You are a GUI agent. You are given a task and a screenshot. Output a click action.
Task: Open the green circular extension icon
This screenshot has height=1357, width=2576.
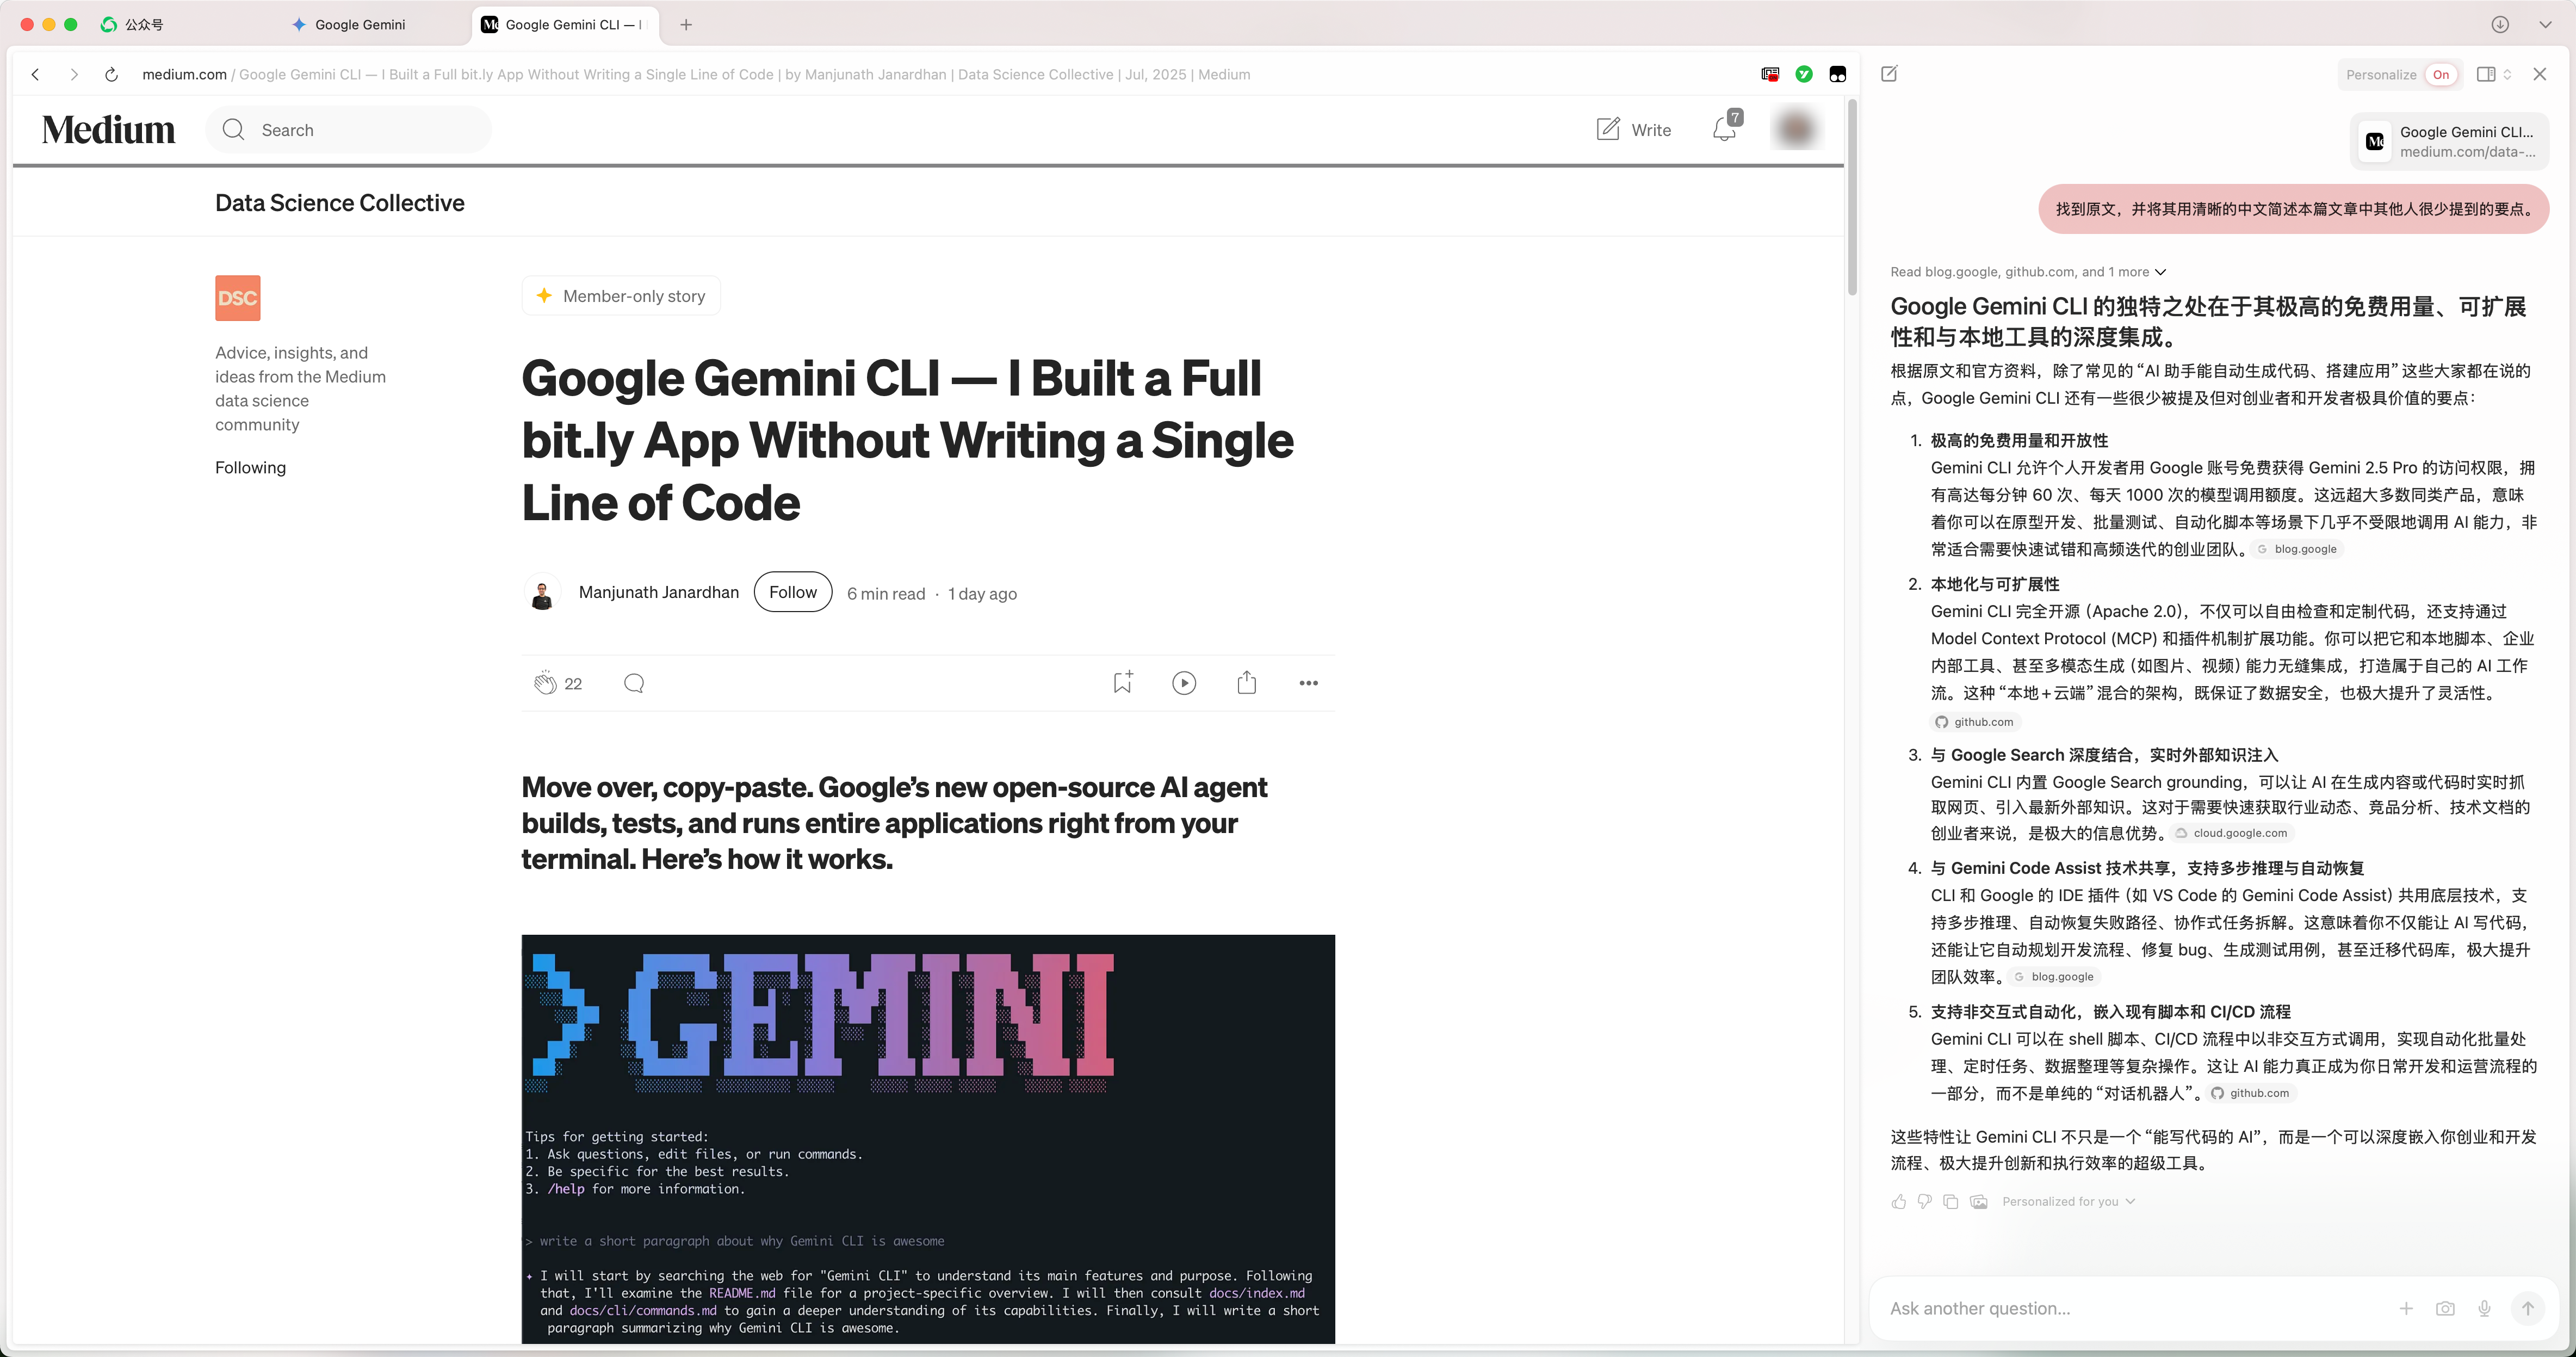click(x=1804, y=74)
